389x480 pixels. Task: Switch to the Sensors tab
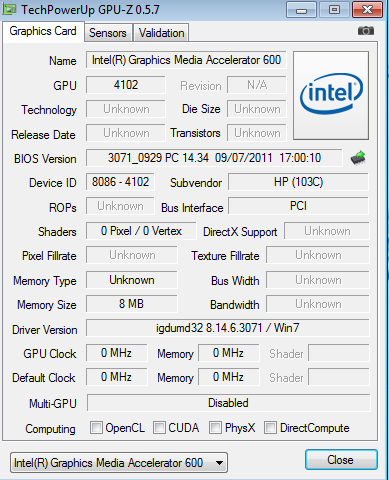(x=108, y=33)
